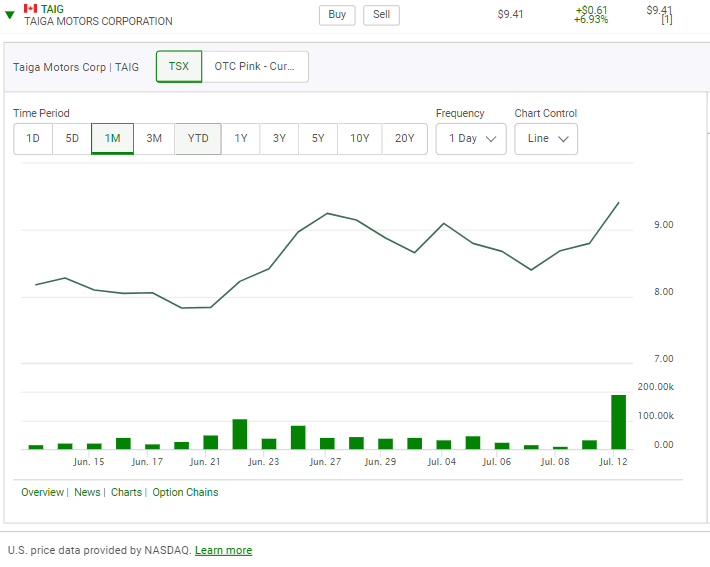The width and height of the screenshot is (710, 567).
Task: Click the price line endpoint at Jul. 12
Action: pos(619,203)
